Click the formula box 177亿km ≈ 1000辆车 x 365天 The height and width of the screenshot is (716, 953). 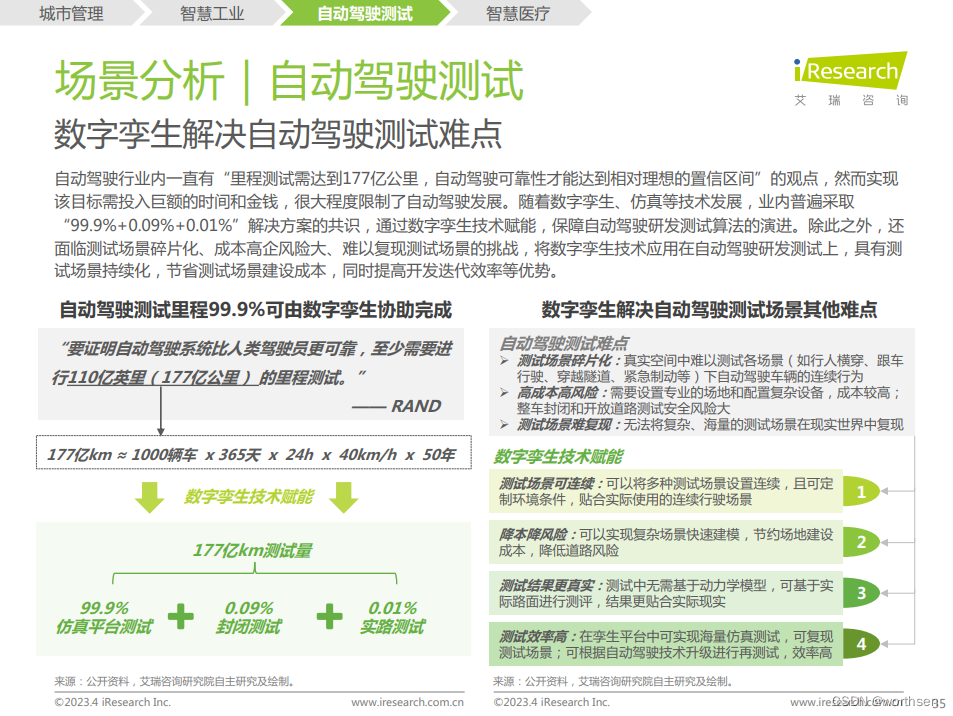coord(253,453)
